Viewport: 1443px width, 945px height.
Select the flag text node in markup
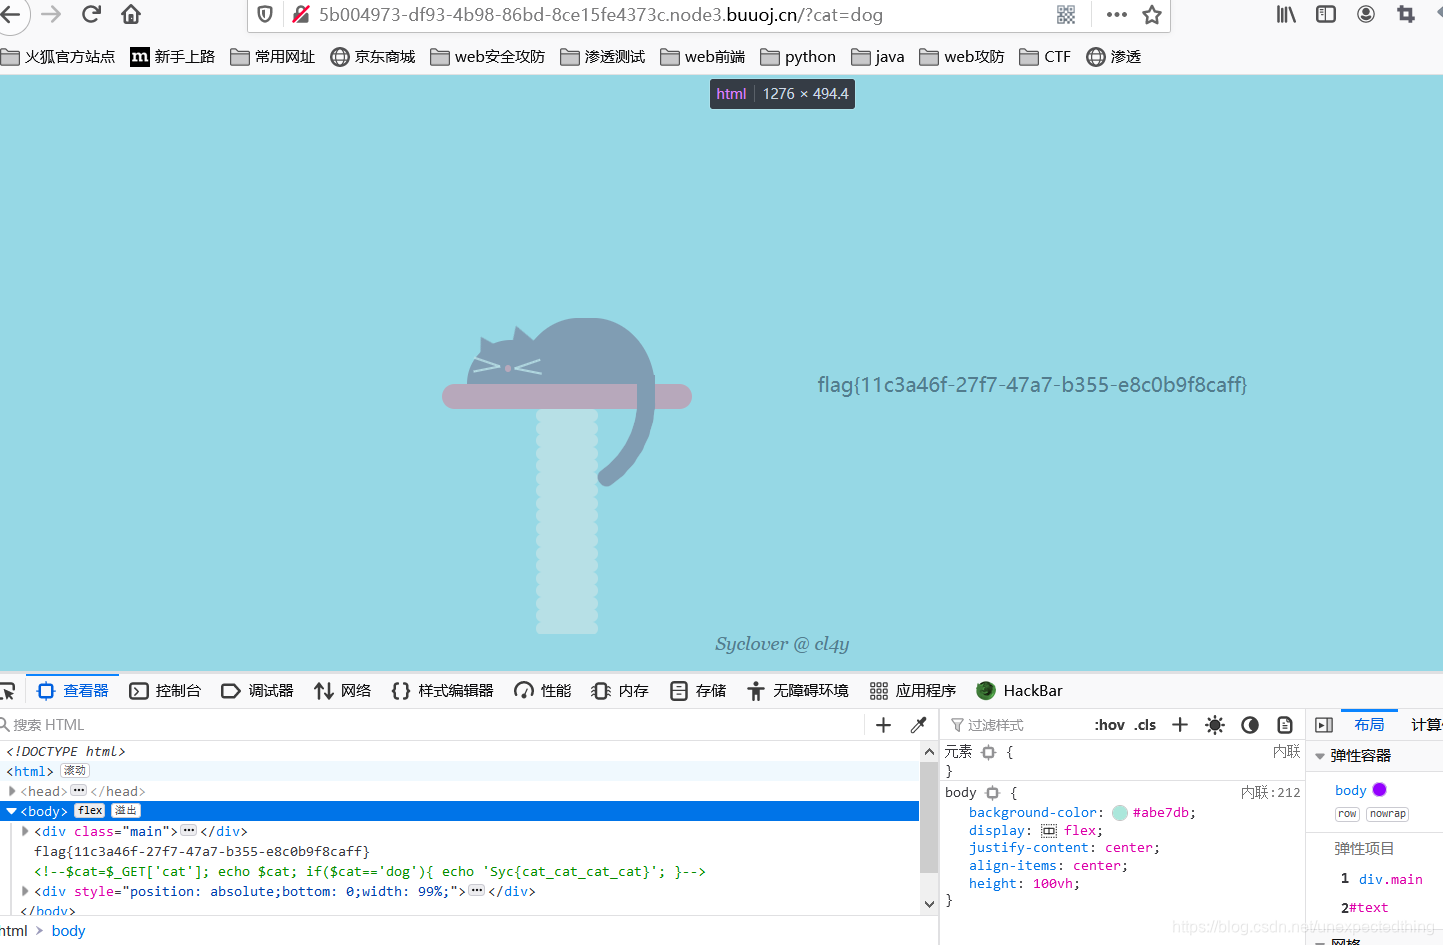click(202, 851)
